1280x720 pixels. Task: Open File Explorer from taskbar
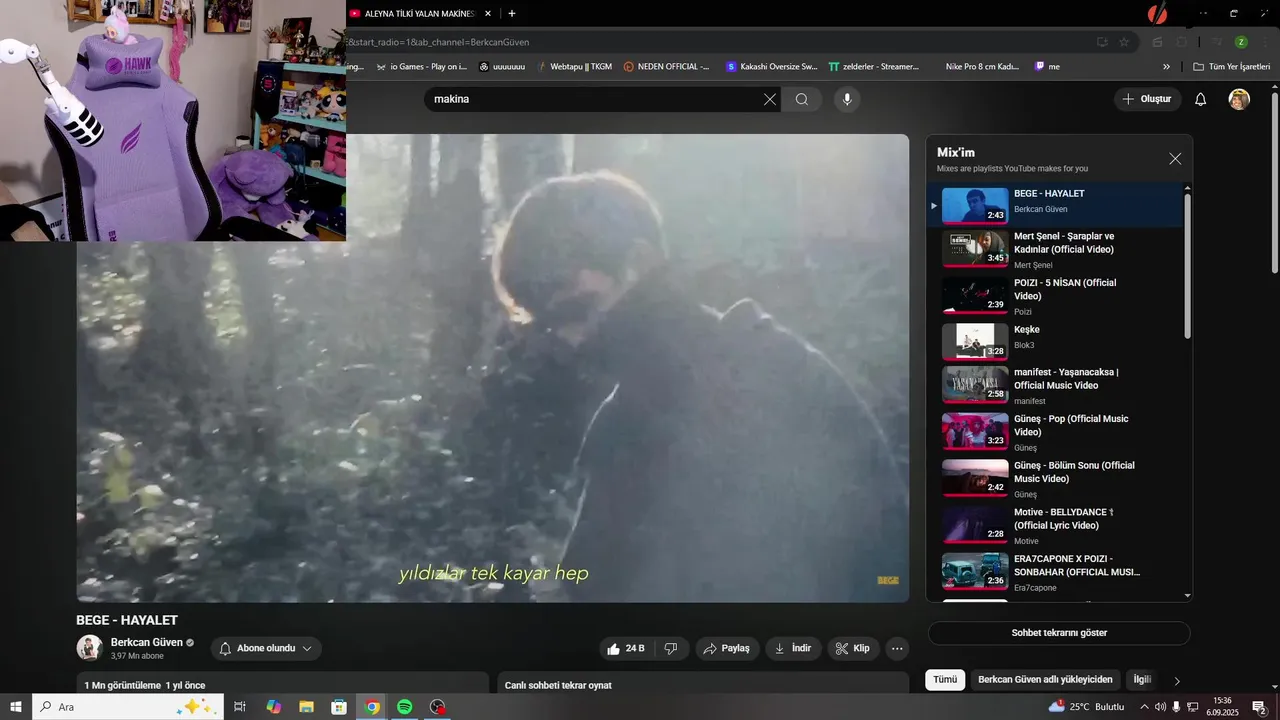(306, 707)
